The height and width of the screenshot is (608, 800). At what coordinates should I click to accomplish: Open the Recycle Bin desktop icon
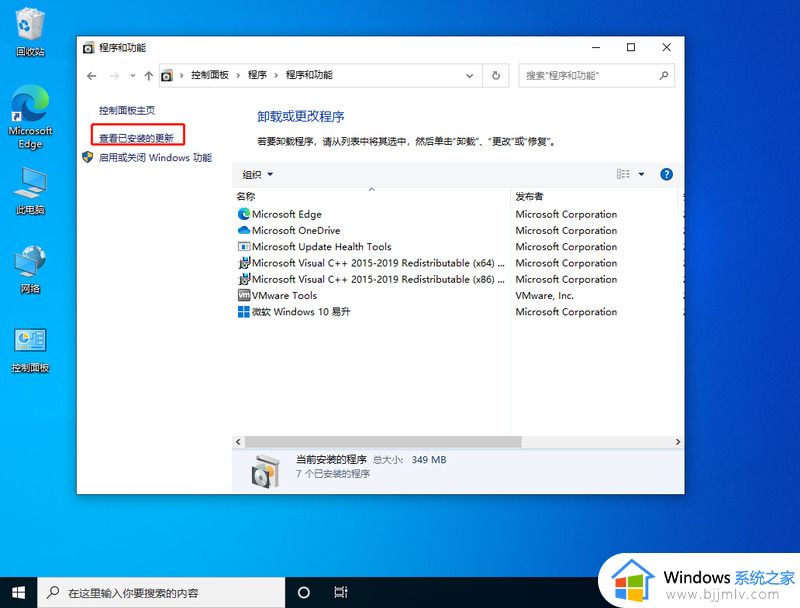(30, 32)
